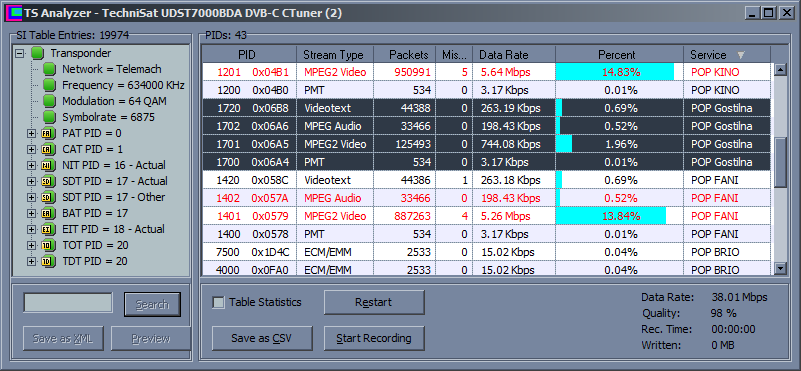
Task: Enable the Table Statistics checkbox
Action: coord(218,303)
